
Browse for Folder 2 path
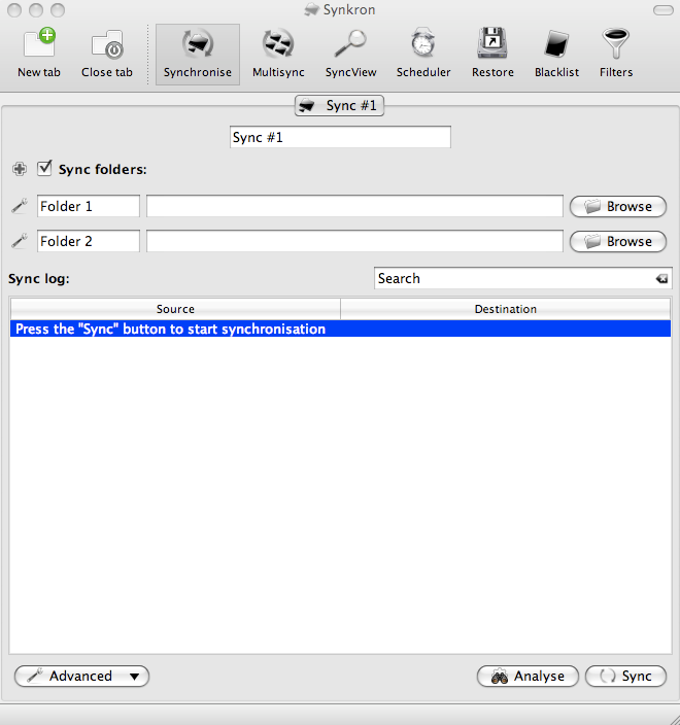click(618, 241)
